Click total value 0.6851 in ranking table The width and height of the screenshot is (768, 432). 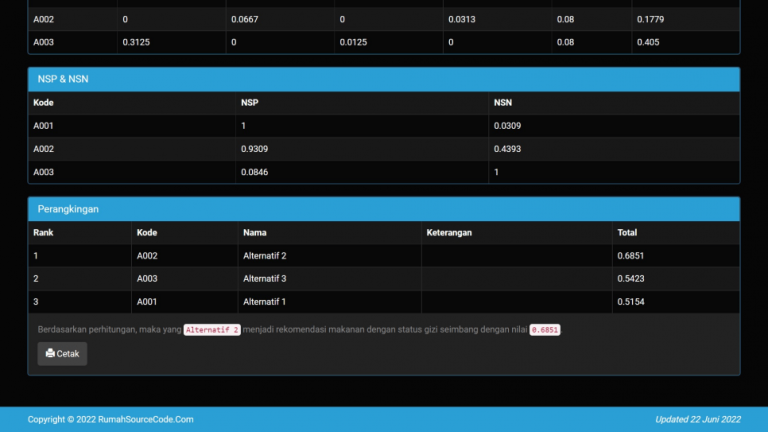[x=630, y=256]
